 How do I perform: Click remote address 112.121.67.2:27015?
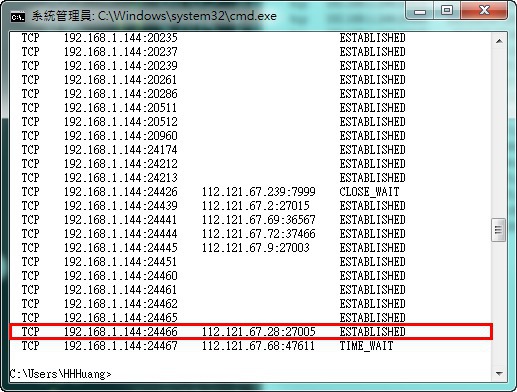[256, 206]
